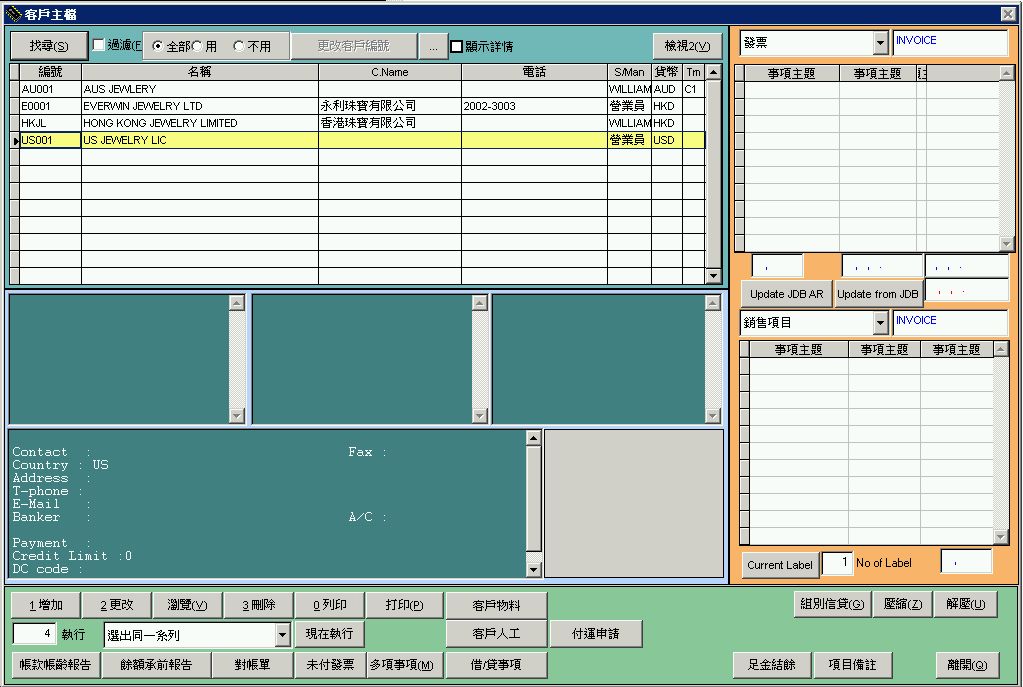Screen dimensions: 1023x687
Task: Click the ellipsis button beside 更改客戶編號
Action: [x=433, y=46]
